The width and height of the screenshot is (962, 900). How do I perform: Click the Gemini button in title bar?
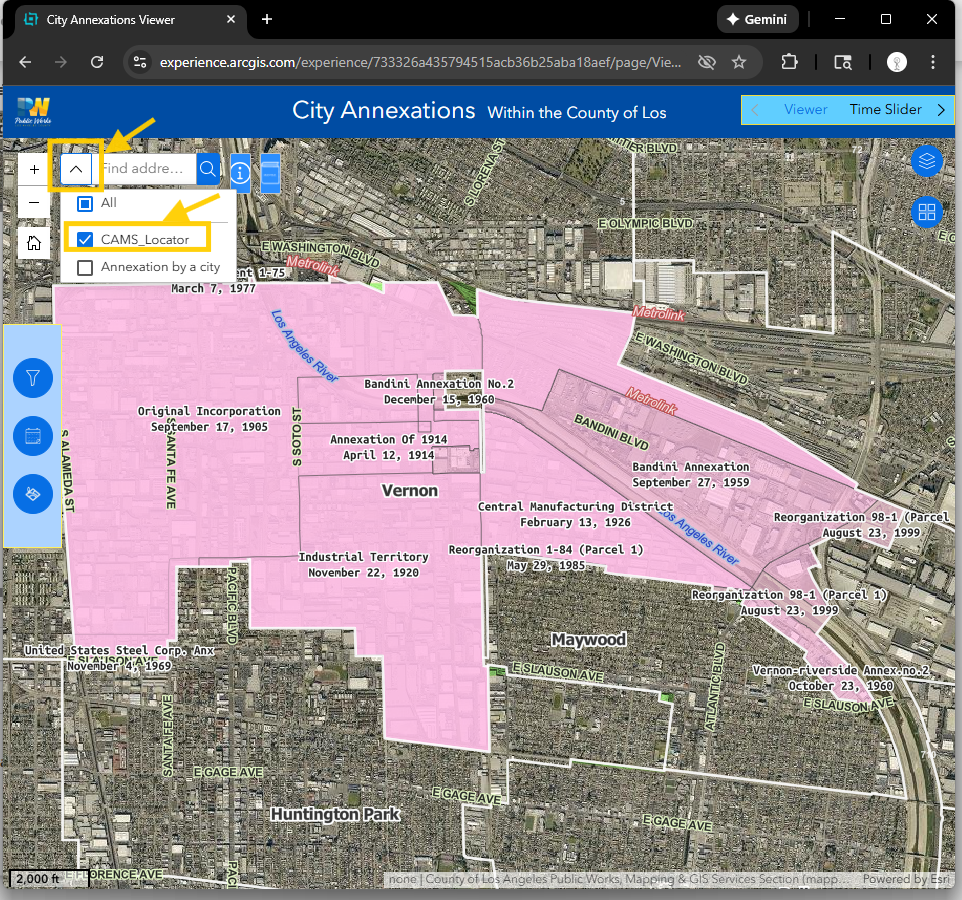[756, 19]
